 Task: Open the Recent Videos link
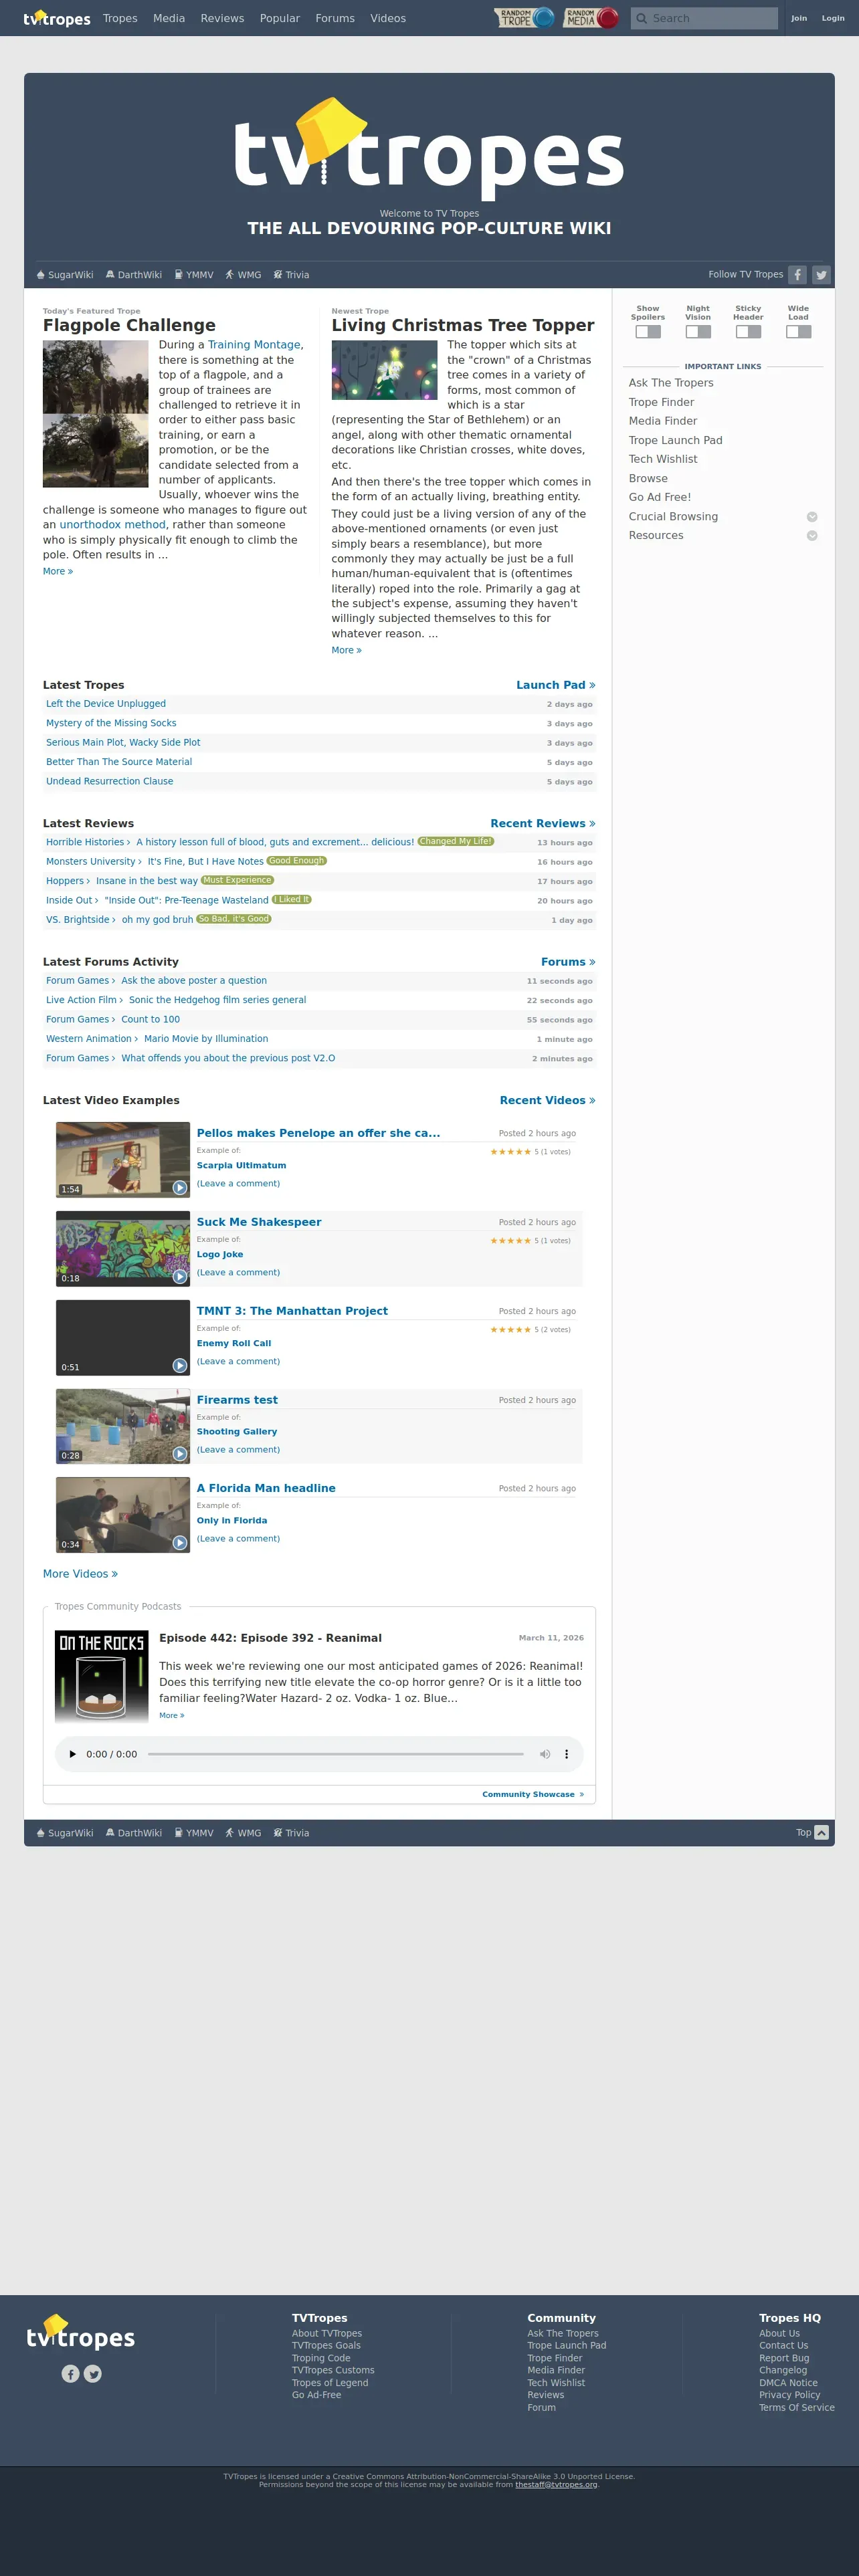tap(548, 1100)
